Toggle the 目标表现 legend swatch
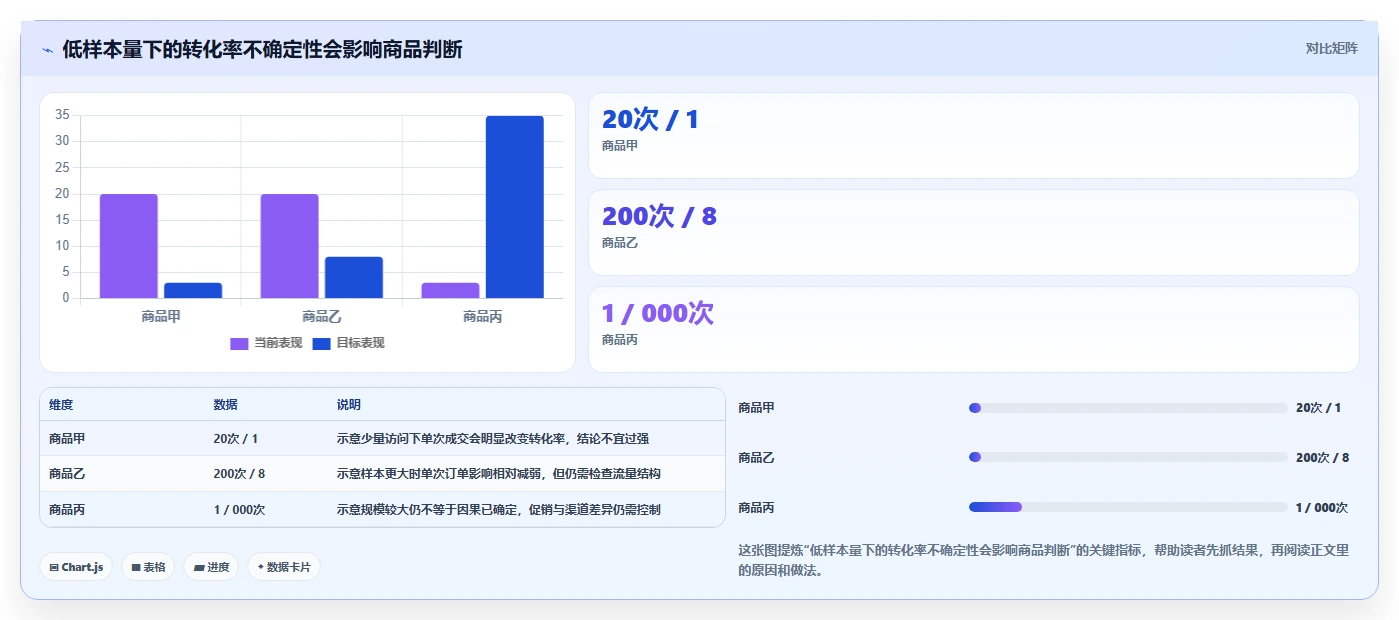The image size is (1399, 620). (x=321, y=343)
